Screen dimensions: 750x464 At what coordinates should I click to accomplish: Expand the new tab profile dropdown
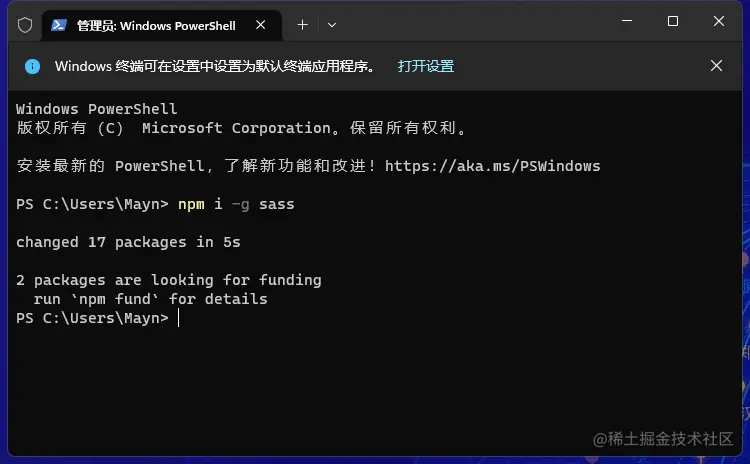[x=331, y=25]
